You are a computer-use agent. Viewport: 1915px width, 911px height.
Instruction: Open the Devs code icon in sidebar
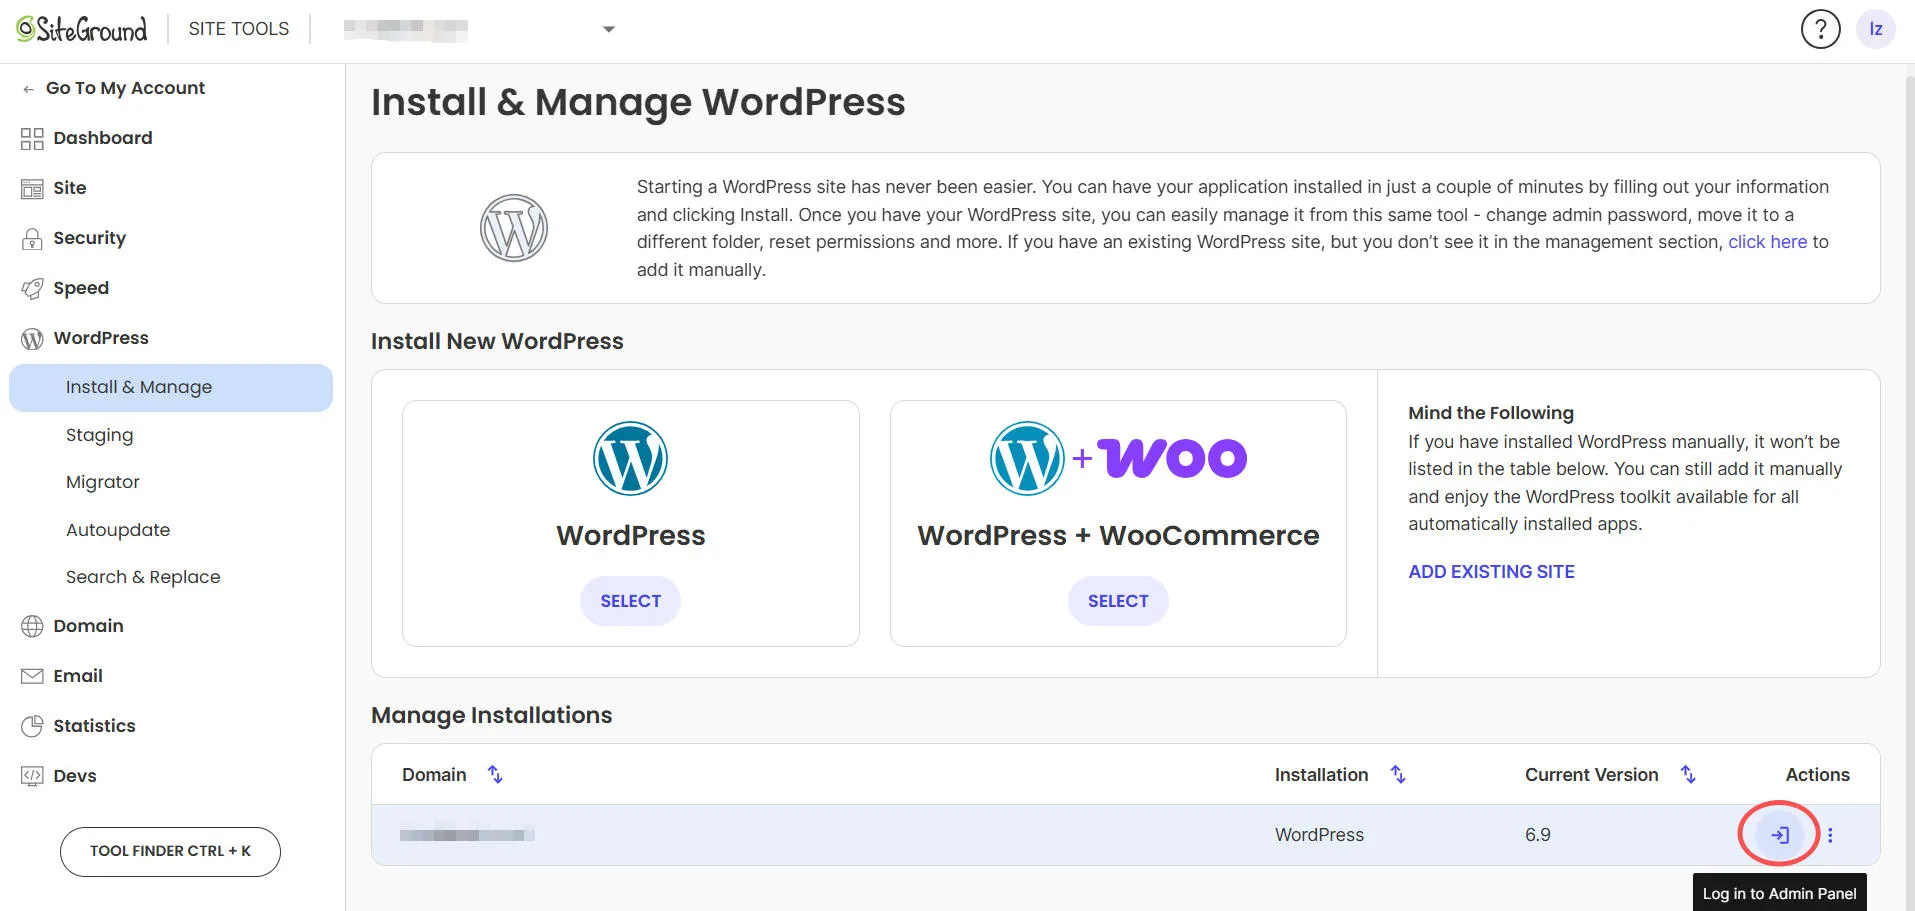31,776
